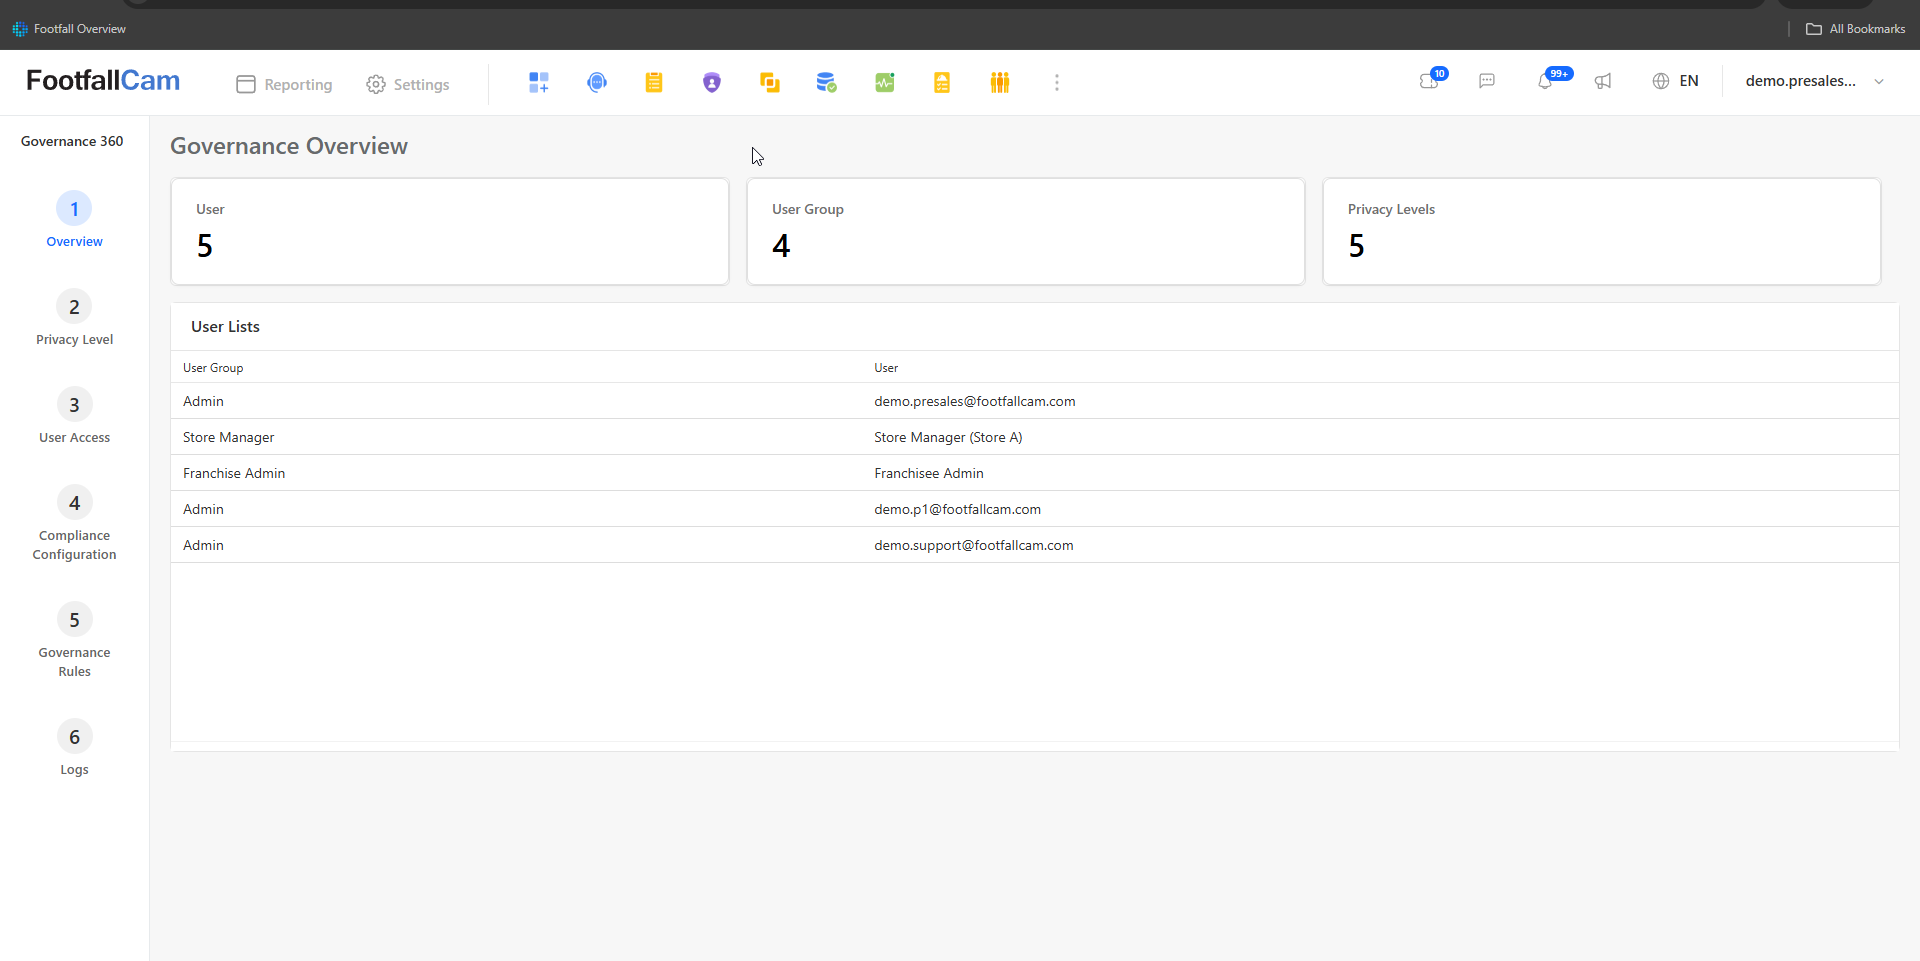Click the Governance 360 sidebar title

click(x=72, y=141)
